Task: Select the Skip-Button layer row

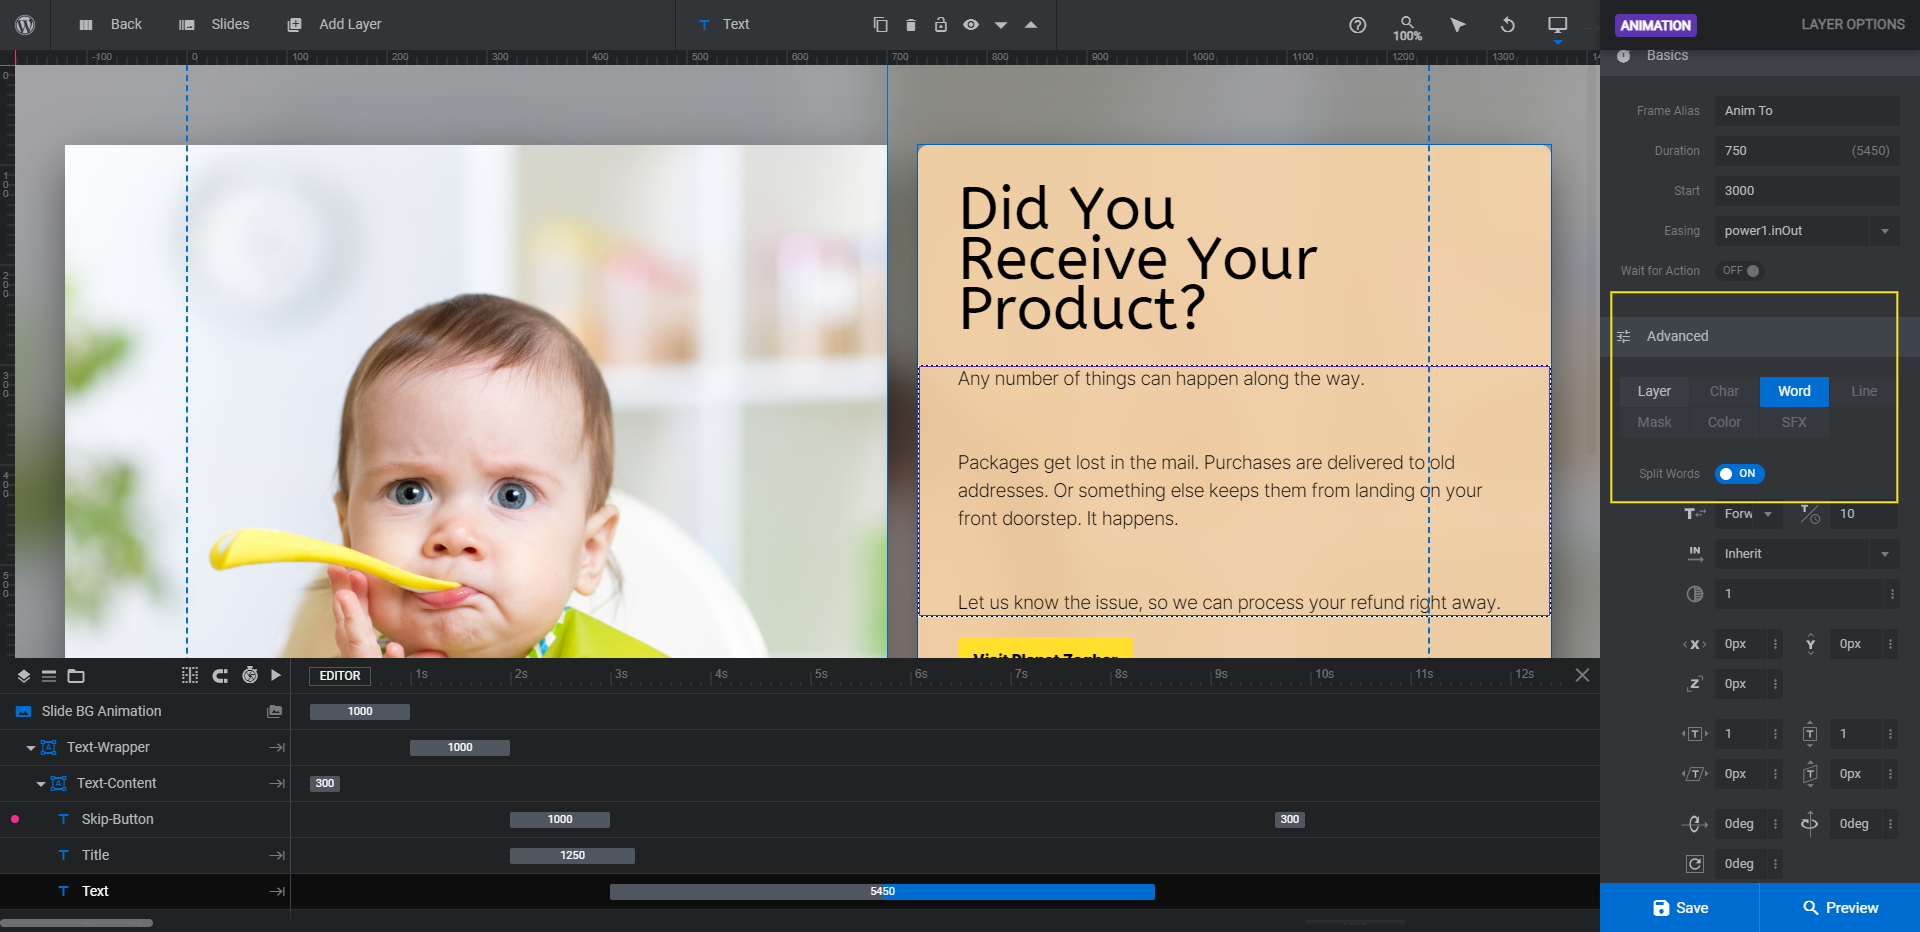Action: (145, 819)
